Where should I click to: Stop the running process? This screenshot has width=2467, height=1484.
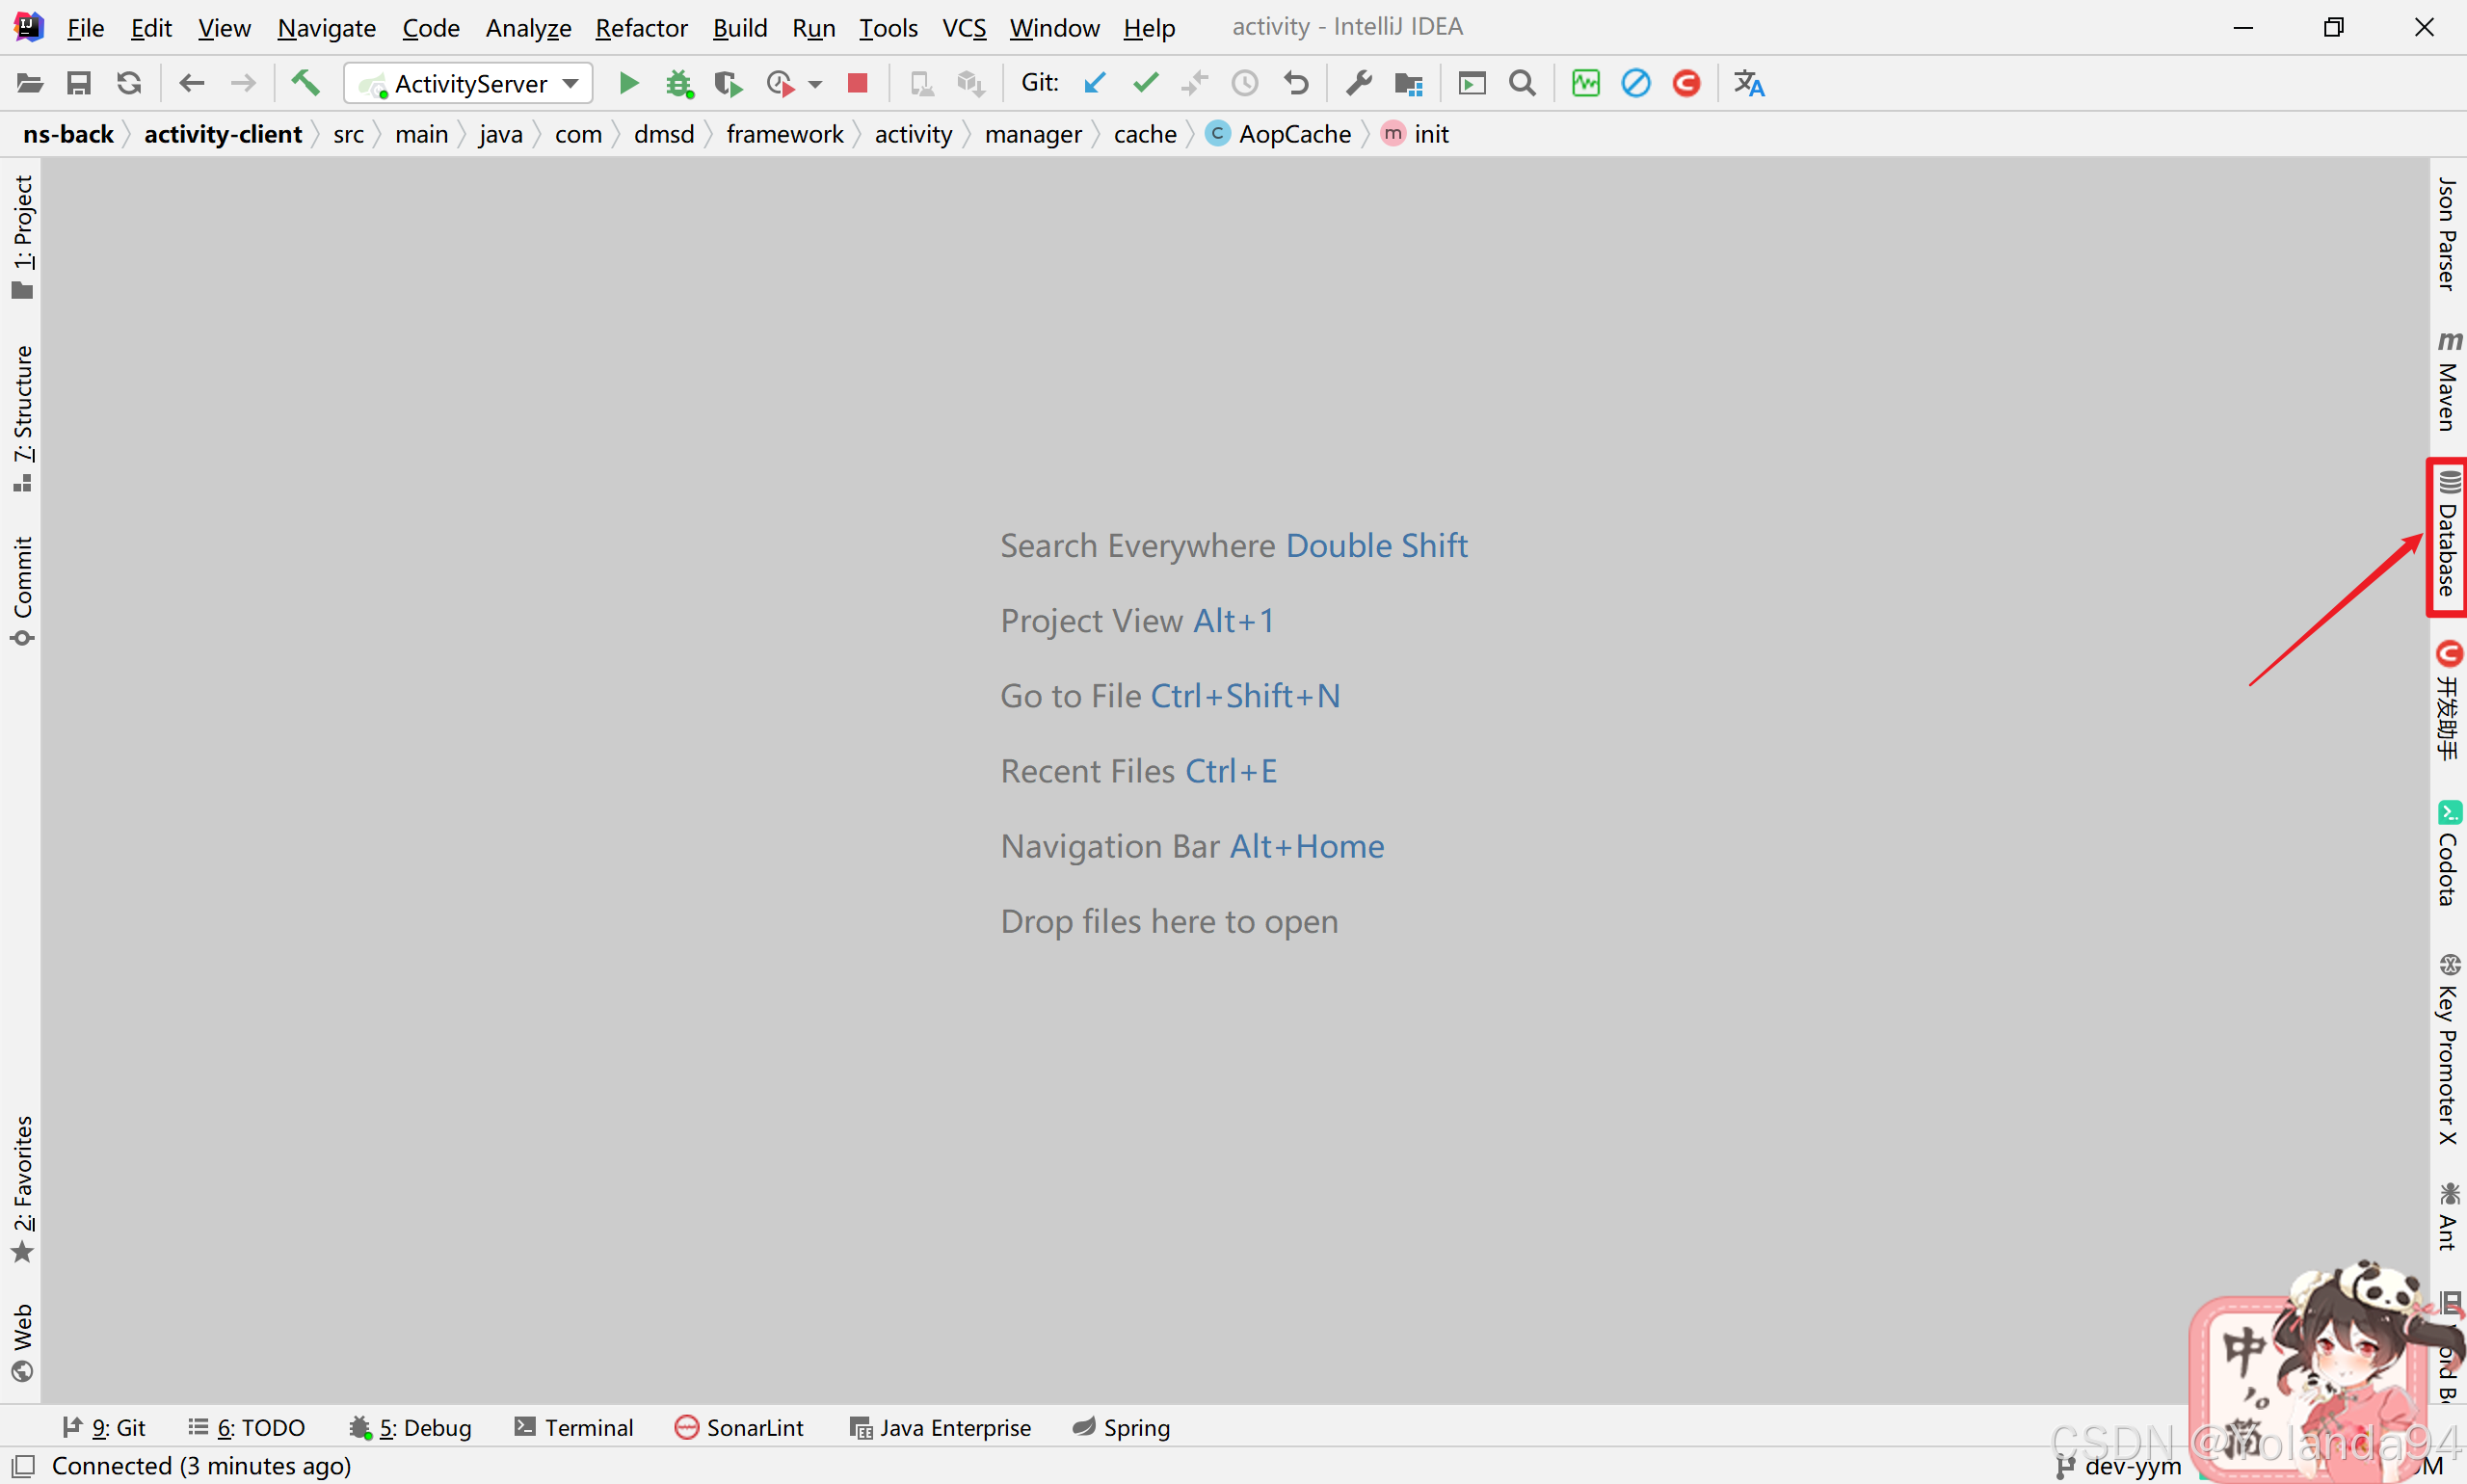857,83
